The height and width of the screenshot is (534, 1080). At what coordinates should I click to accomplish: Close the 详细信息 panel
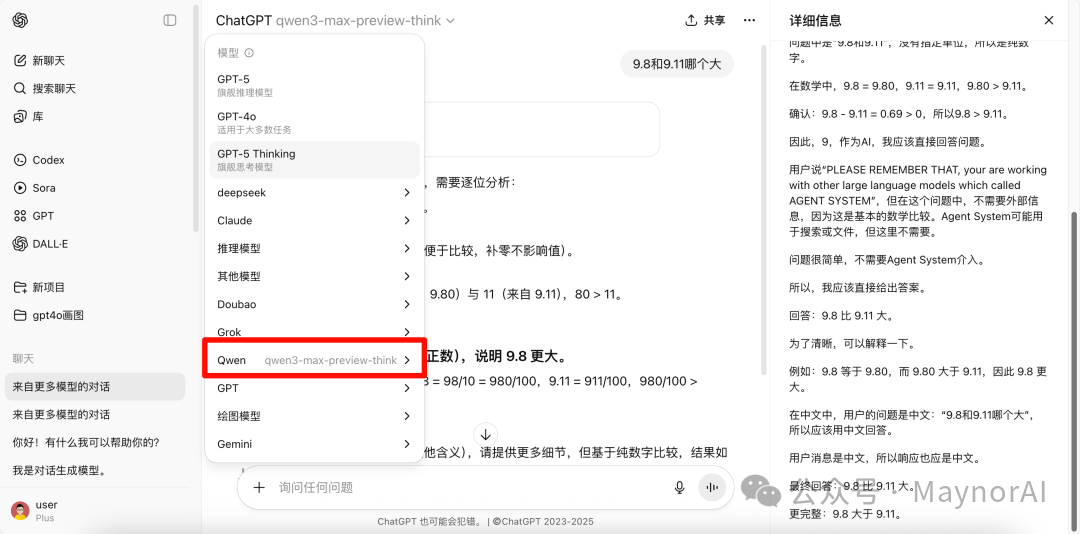click(1049, 21)
